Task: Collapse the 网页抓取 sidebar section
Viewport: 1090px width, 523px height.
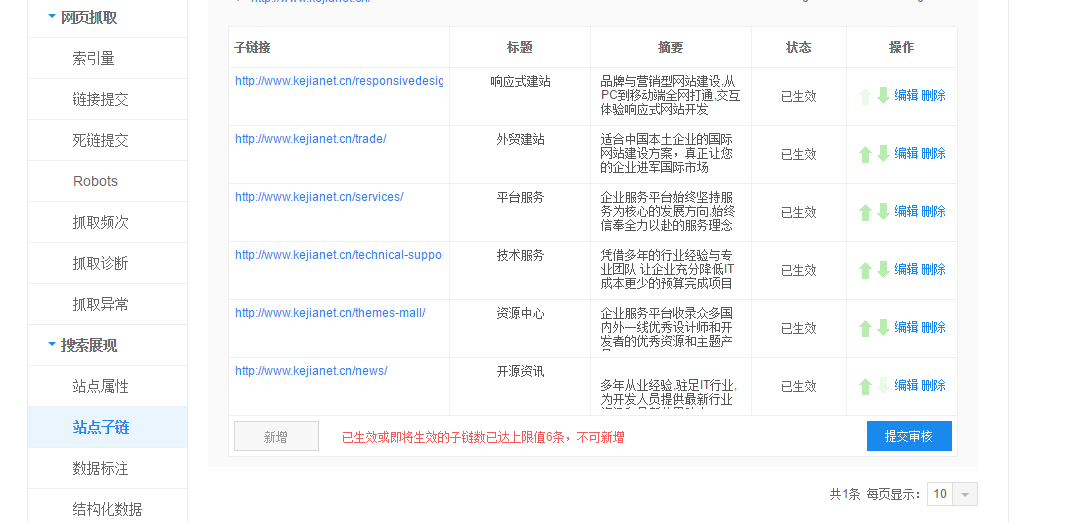Action: [52, 17]
